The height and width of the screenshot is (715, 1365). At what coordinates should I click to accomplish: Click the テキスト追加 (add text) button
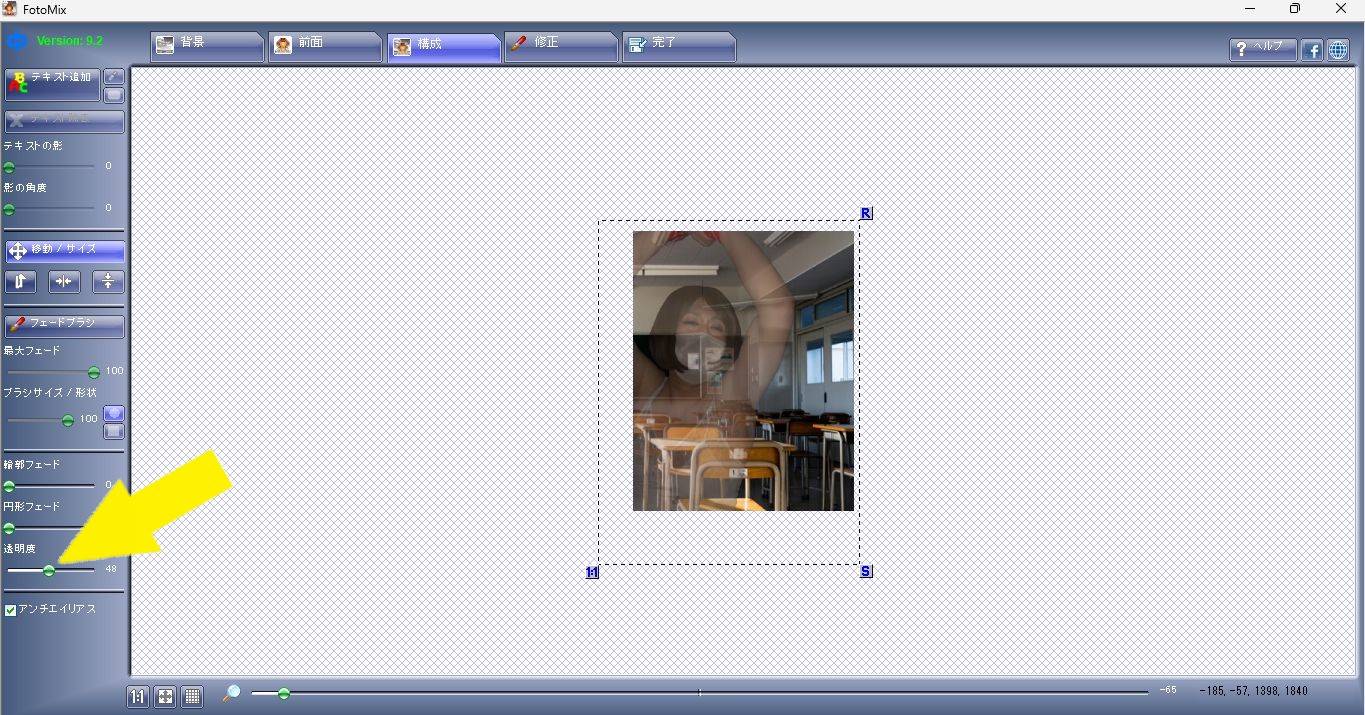tap(53, 85)
